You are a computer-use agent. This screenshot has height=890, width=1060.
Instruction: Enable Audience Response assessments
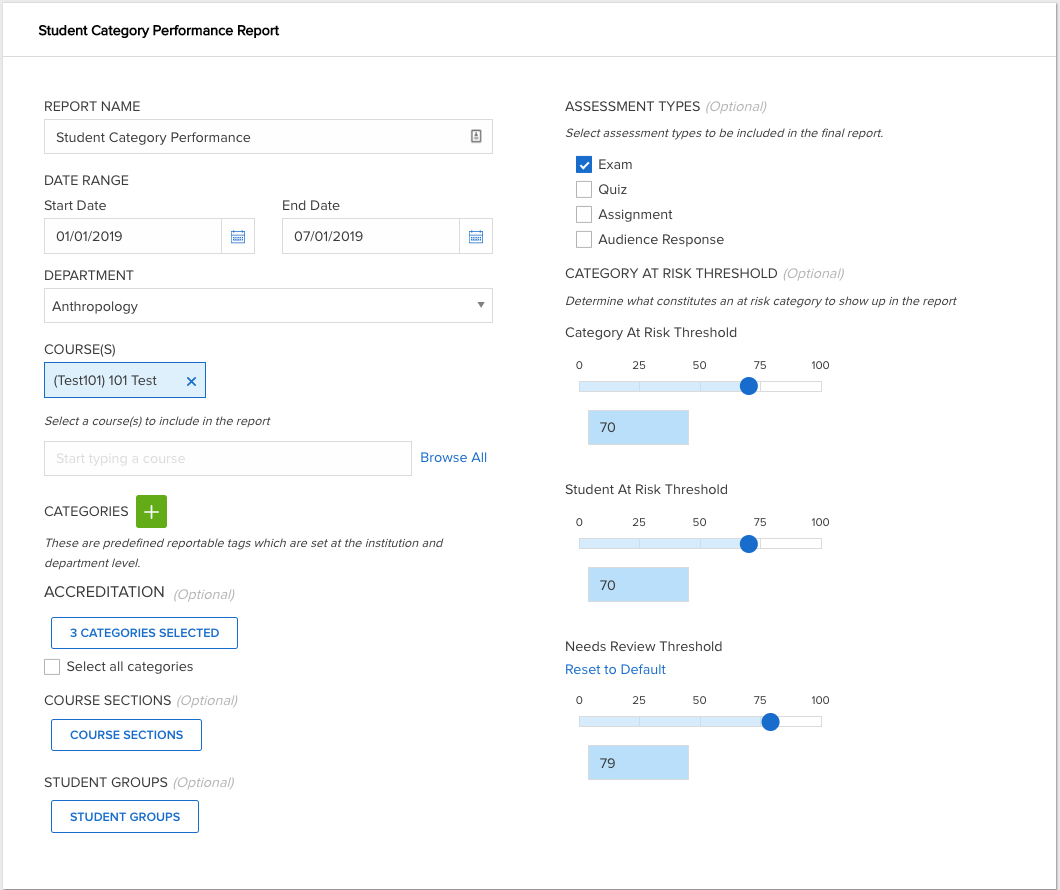[x=584, y=239]
